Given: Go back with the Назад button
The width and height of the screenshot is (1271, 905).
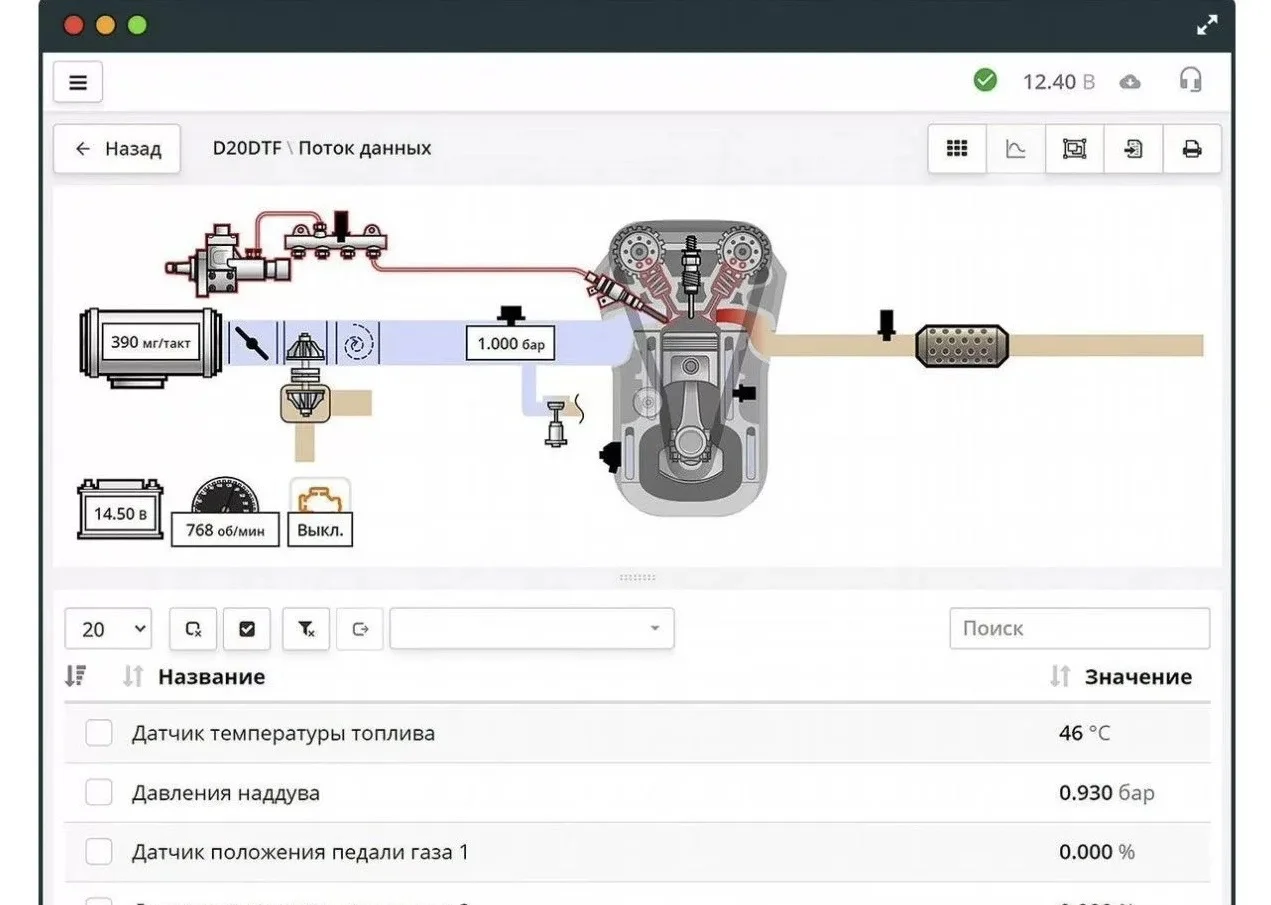Looking at the screenshot, I should [117, 149].
